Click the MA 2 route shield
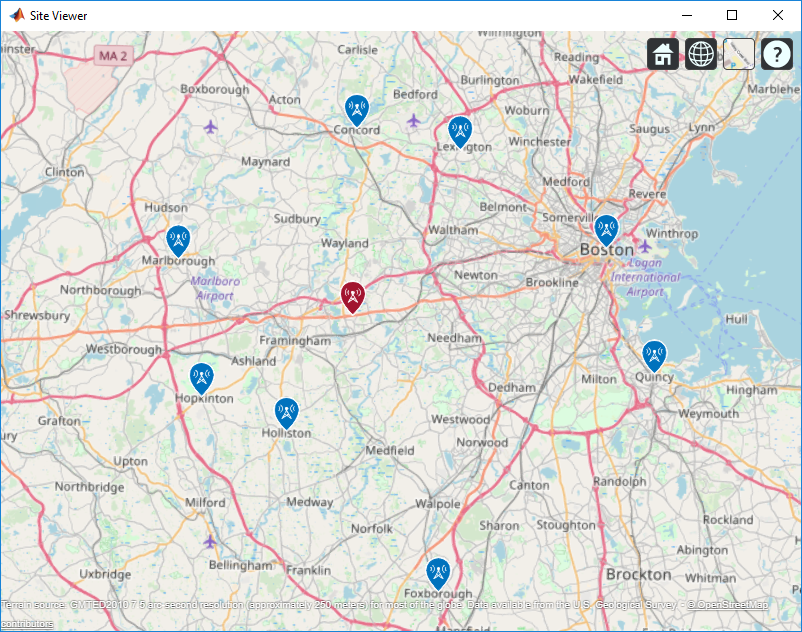Screen dimensions: 802x632 [113, 56]
